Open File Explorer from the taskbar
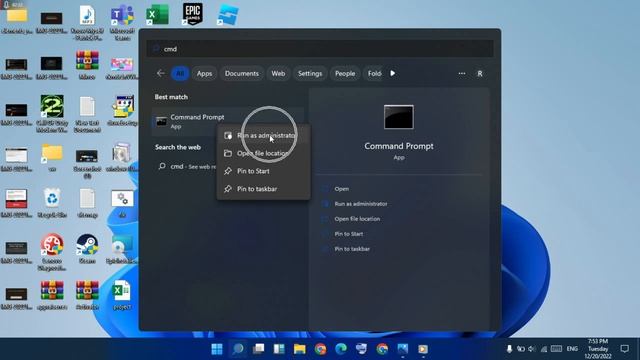 [x=300, y=349]
